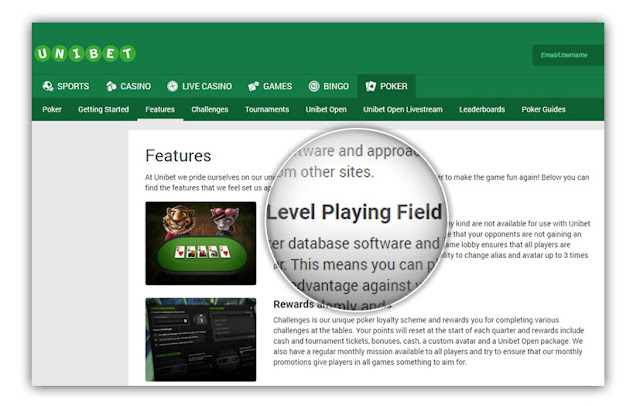This screenshot has height=406, width=640.
Task: View the Leaderboards page
Action: 482,109
